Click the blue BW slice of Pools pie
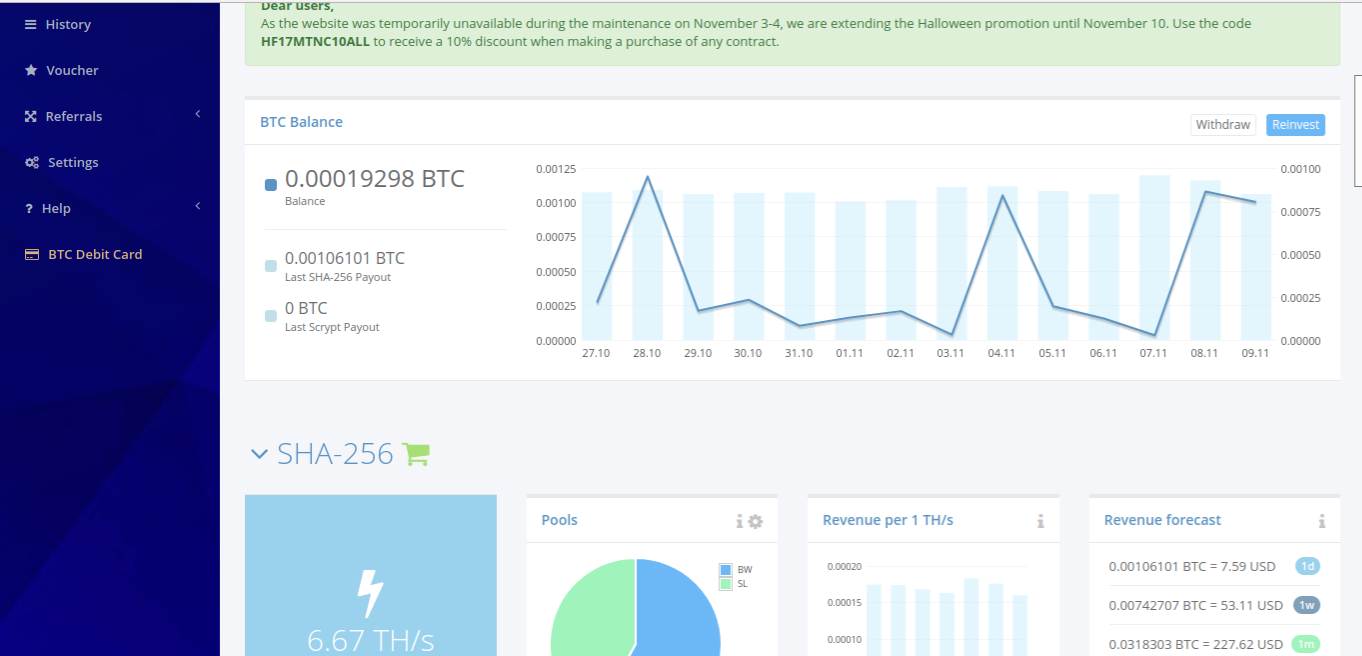The image size is (1362, 656). coord(680,610)
